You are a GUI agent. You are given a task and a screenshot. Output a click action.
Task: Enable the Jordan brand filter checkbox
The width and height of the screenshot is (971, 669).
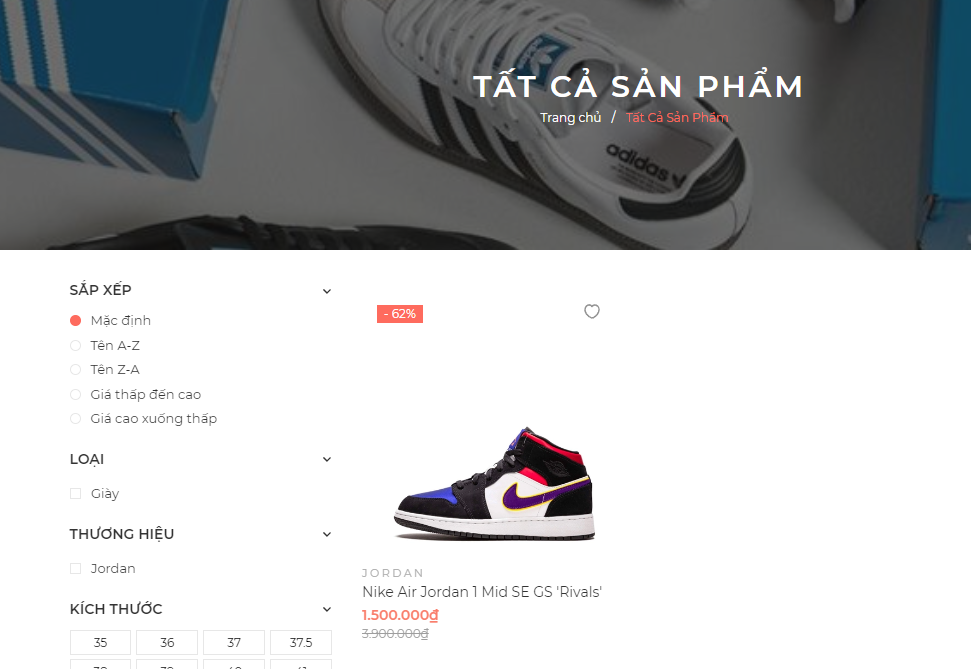pos(76,569)
